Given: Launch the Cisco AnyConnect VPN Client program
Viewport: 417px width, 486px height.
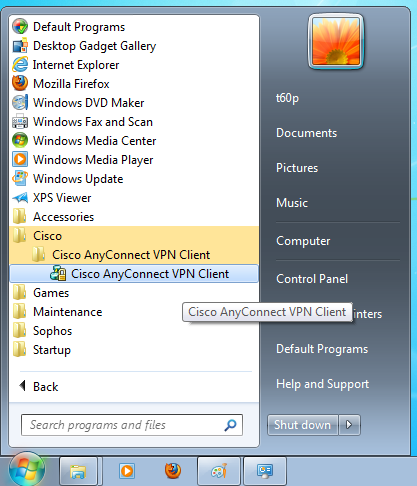Looking at the screenshot, I should tap(134, 274).
